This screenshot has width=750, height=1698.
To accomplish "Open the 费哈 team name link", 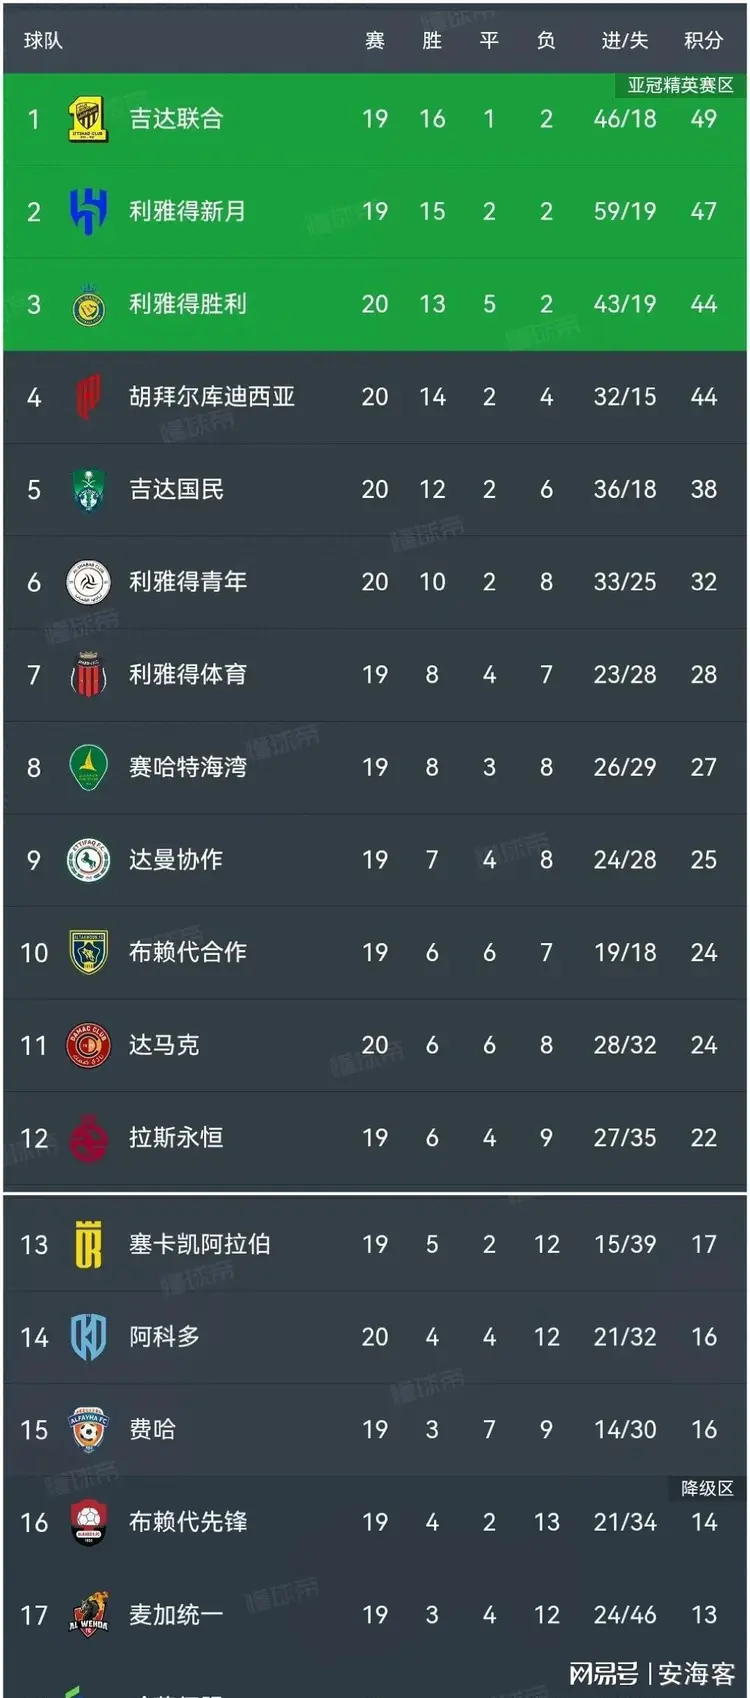I will tap(152, 1430).
